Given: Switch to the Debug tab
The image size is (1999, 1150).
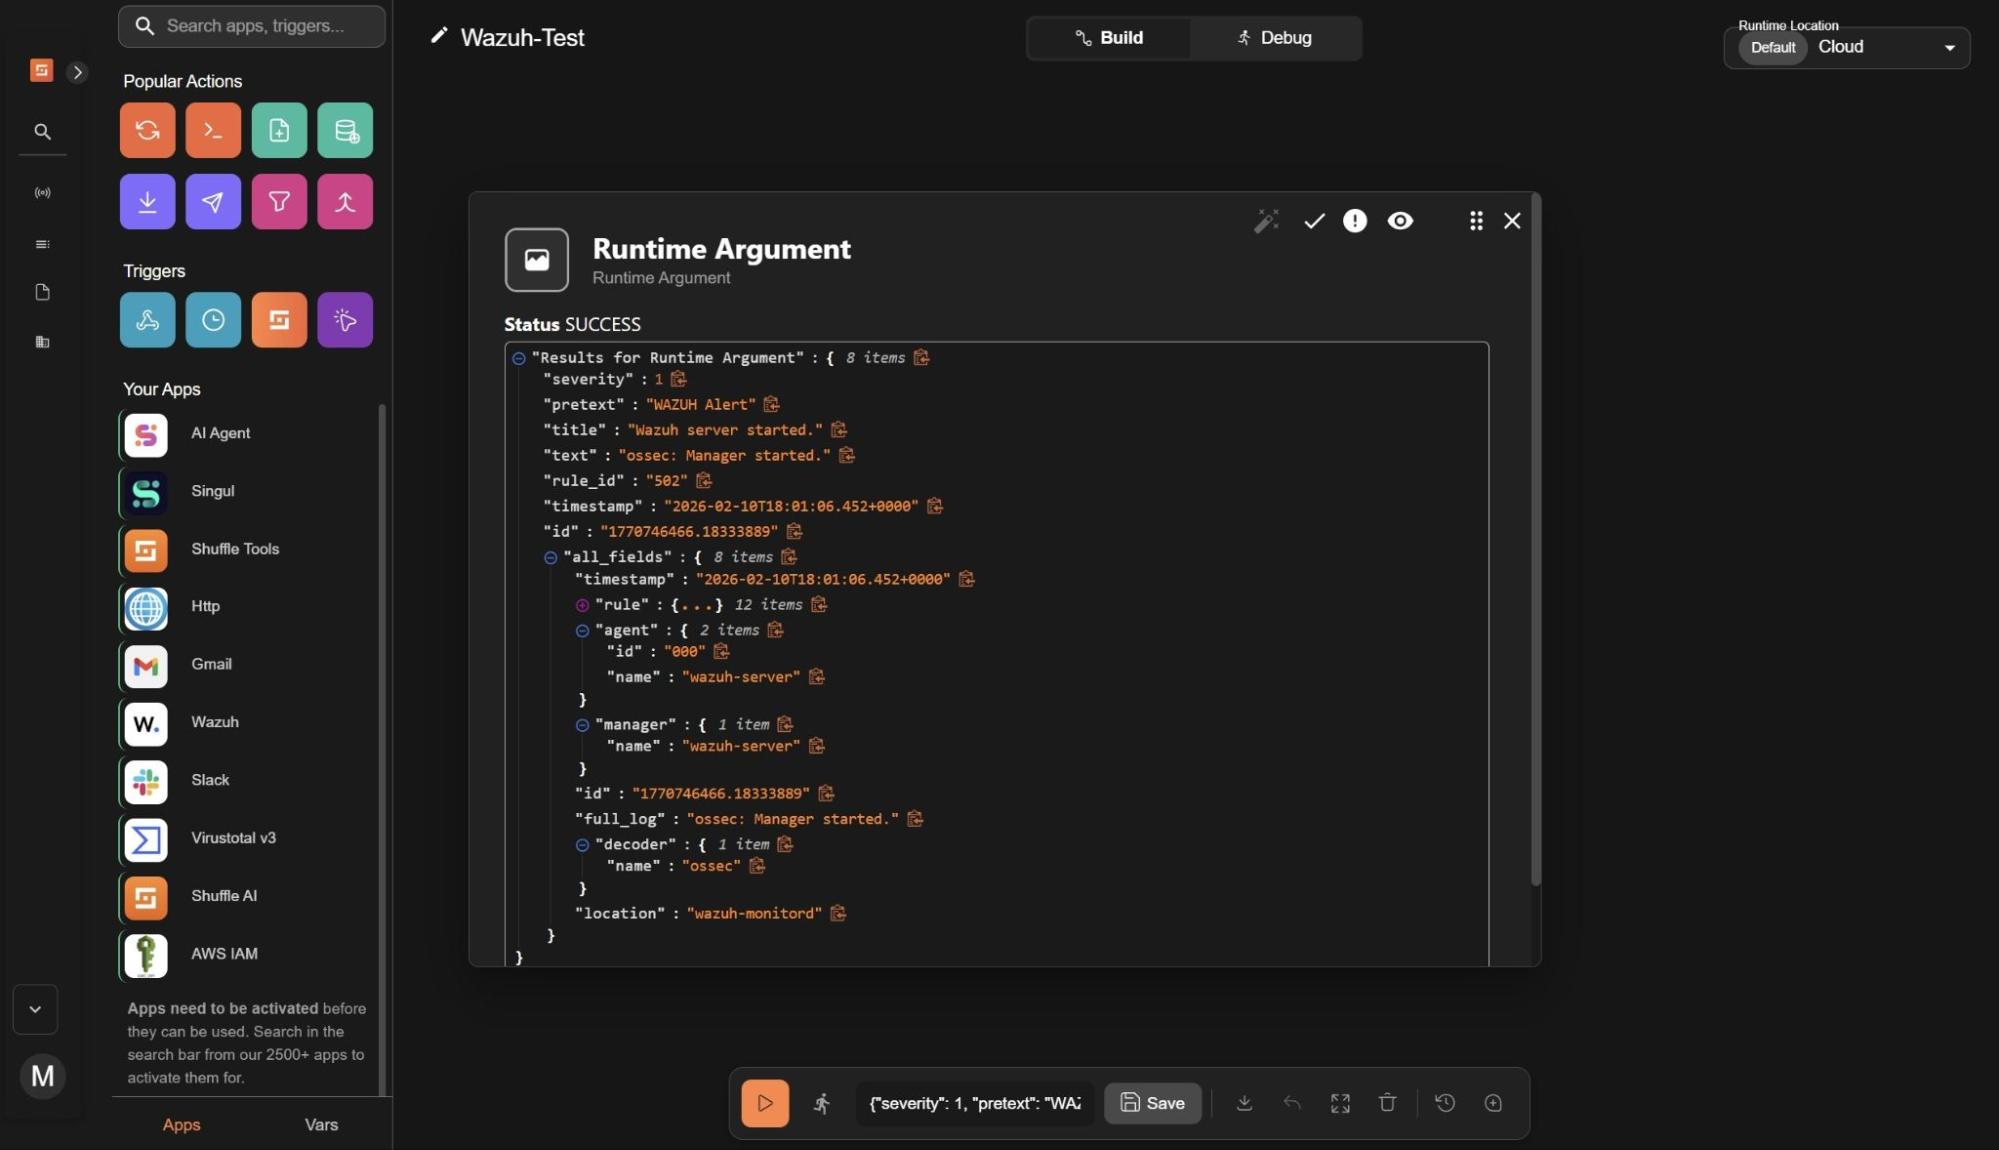Looking at the screenshot, I should pyautogui.click(x=1275, y=38).
